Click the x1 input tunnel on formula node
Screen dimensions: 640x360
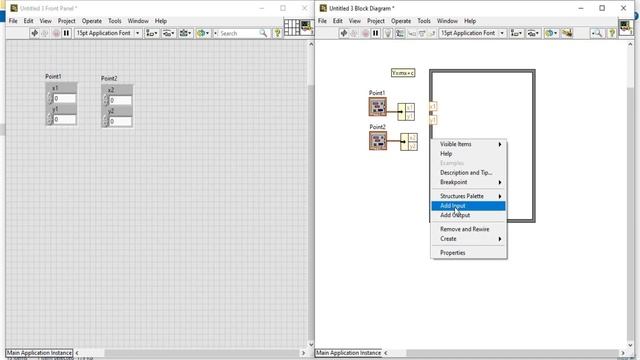(x=433, y=107)
